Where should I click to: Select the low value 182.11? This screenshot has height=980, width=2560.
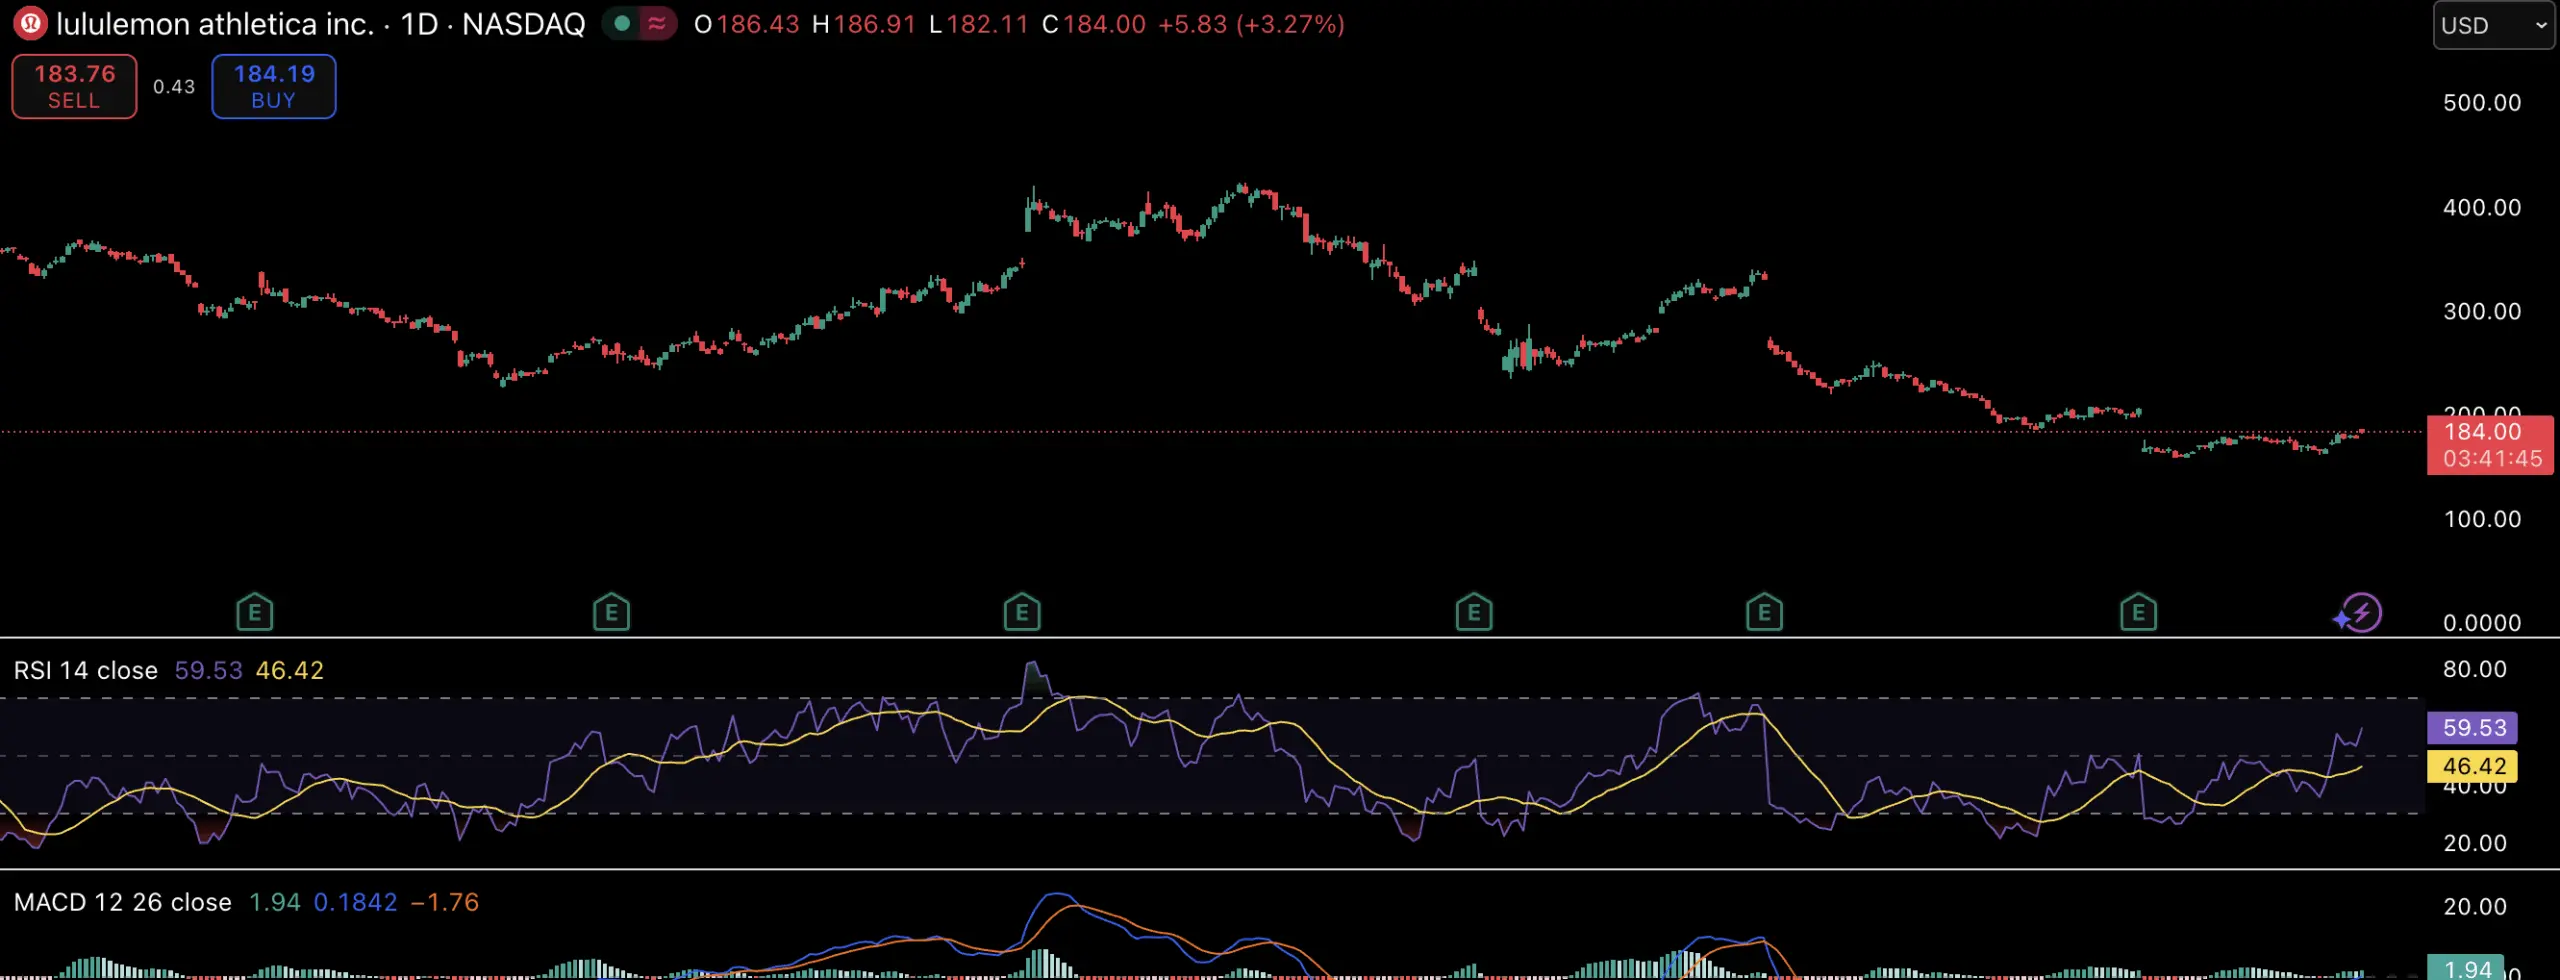(987, 24)
